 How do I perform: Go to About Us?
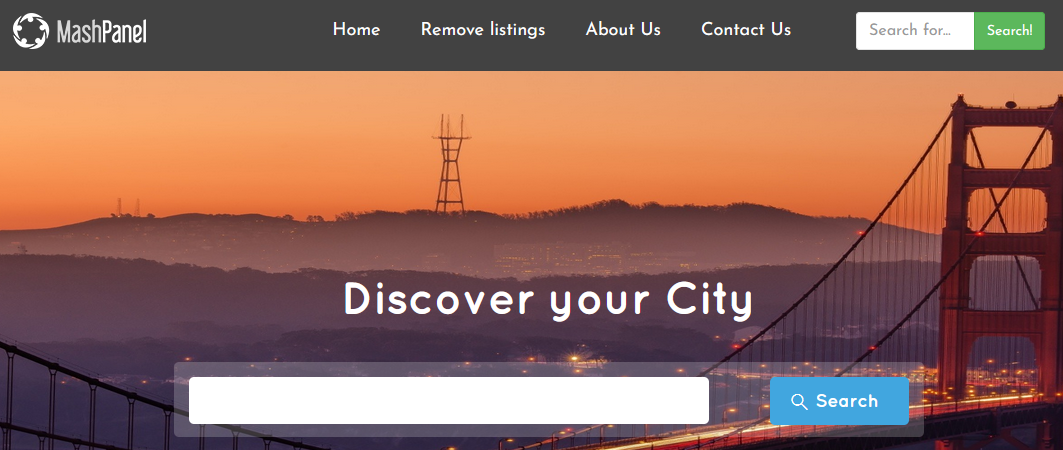[x=623, y=30]
